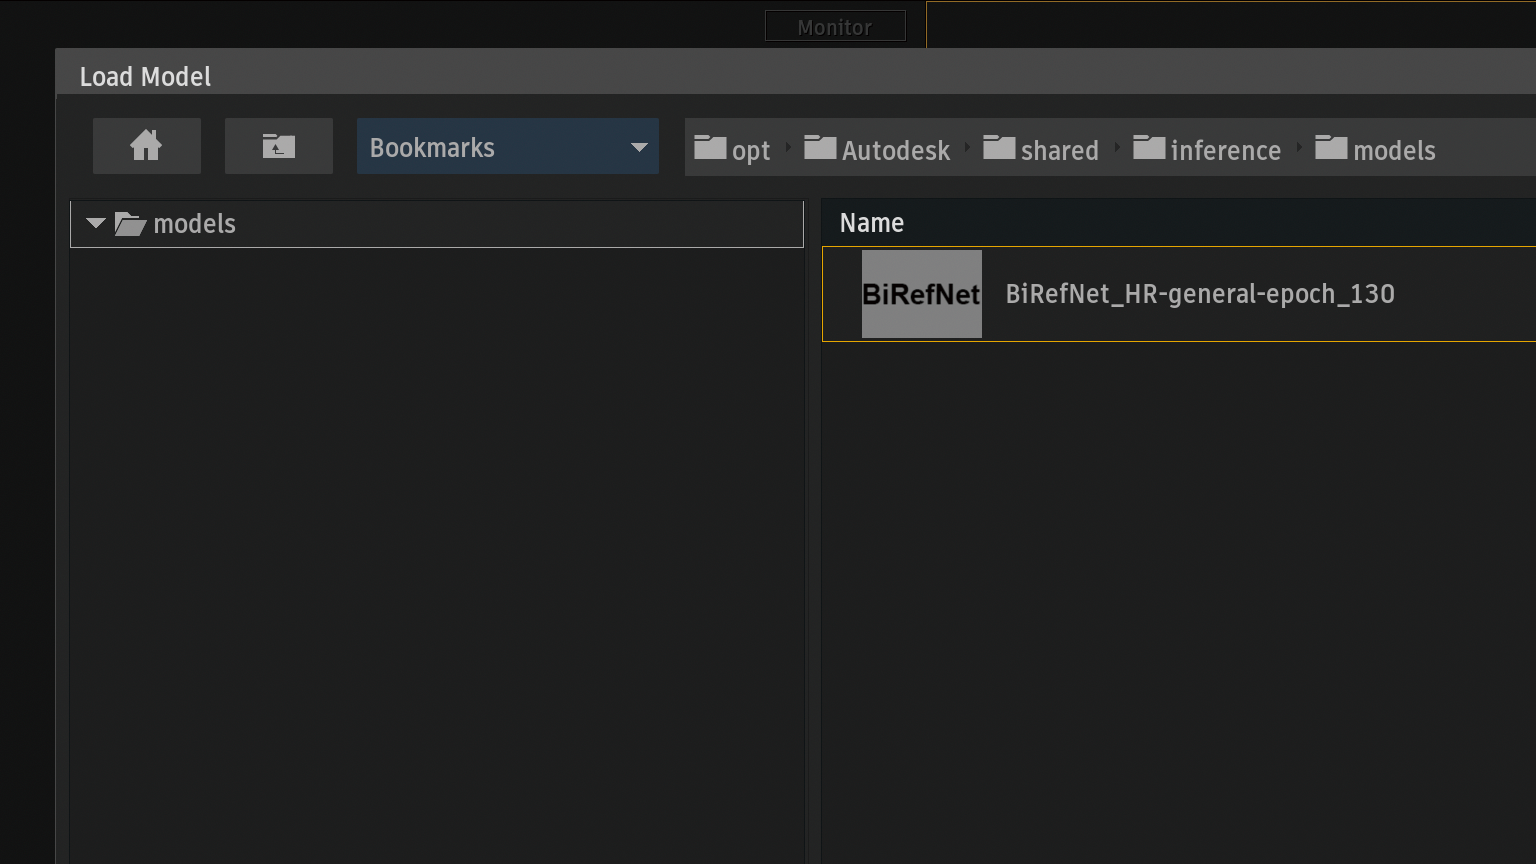The image size is (1536, 864).
Task: Sort files by the Name column header
Action: 871,223
